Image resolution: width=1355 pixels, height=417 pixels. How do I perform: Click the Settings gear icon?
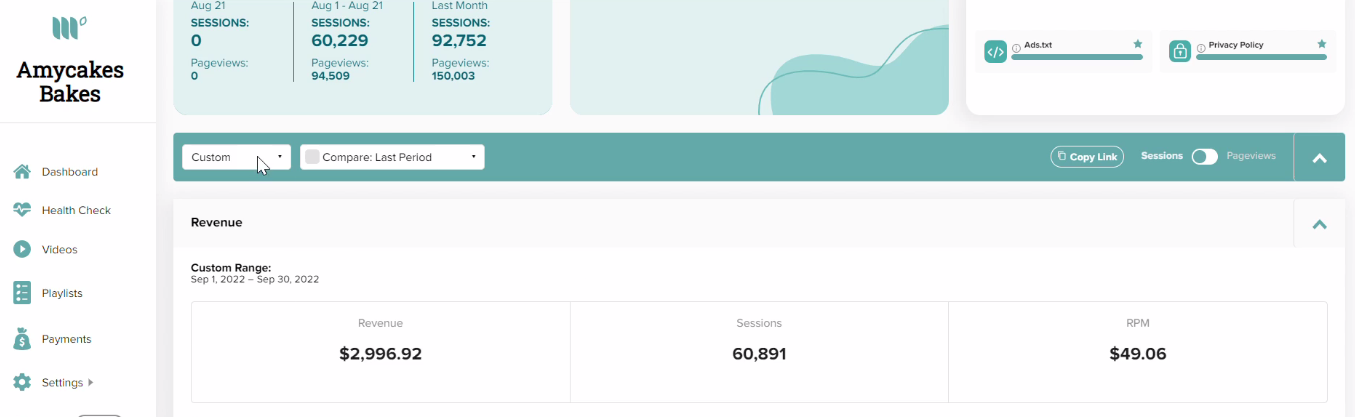(x=22, y=382)
